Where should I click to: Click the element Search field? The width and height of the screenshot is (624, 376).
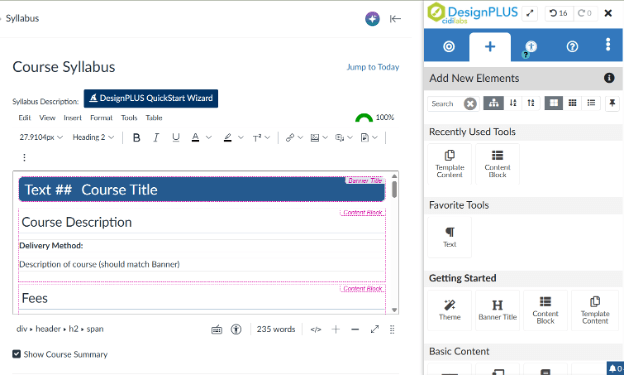click(445, 104)
